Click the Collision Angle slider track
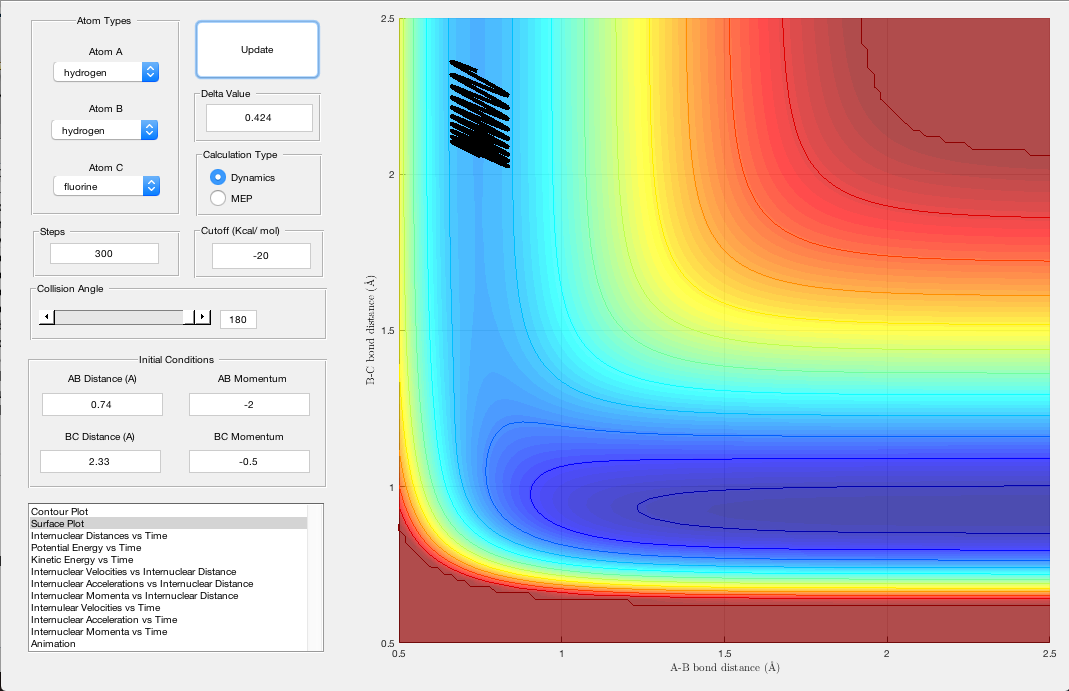The image size is (1069, 691). pyautogui.click(x=120, y=317)
